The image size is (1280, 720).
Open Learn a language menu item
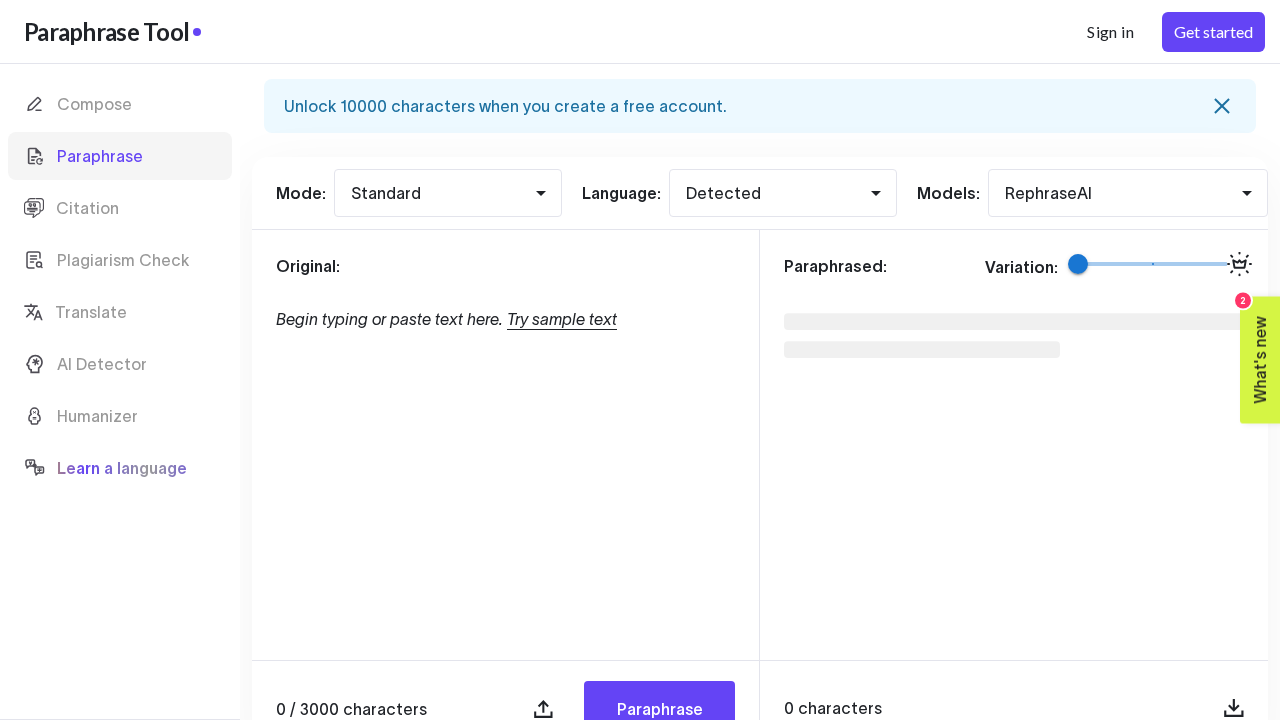121,468
